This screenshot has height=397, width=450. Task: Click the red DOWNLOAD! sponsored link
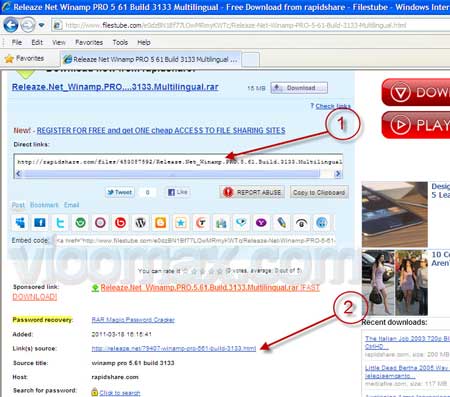[x=35, y=297]
